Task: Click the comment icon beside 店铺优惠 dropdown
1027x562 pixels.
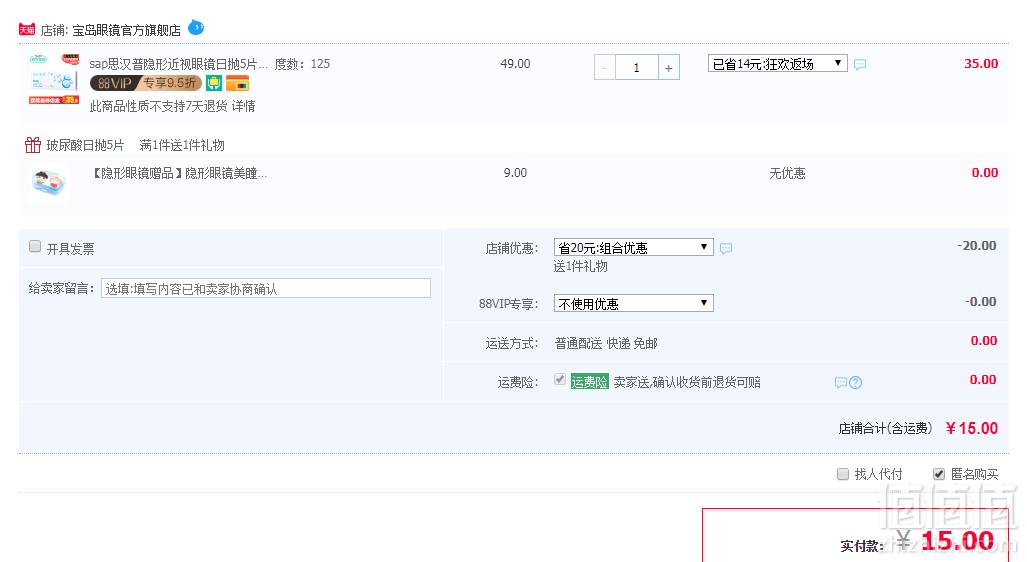Action: point(726,248)
